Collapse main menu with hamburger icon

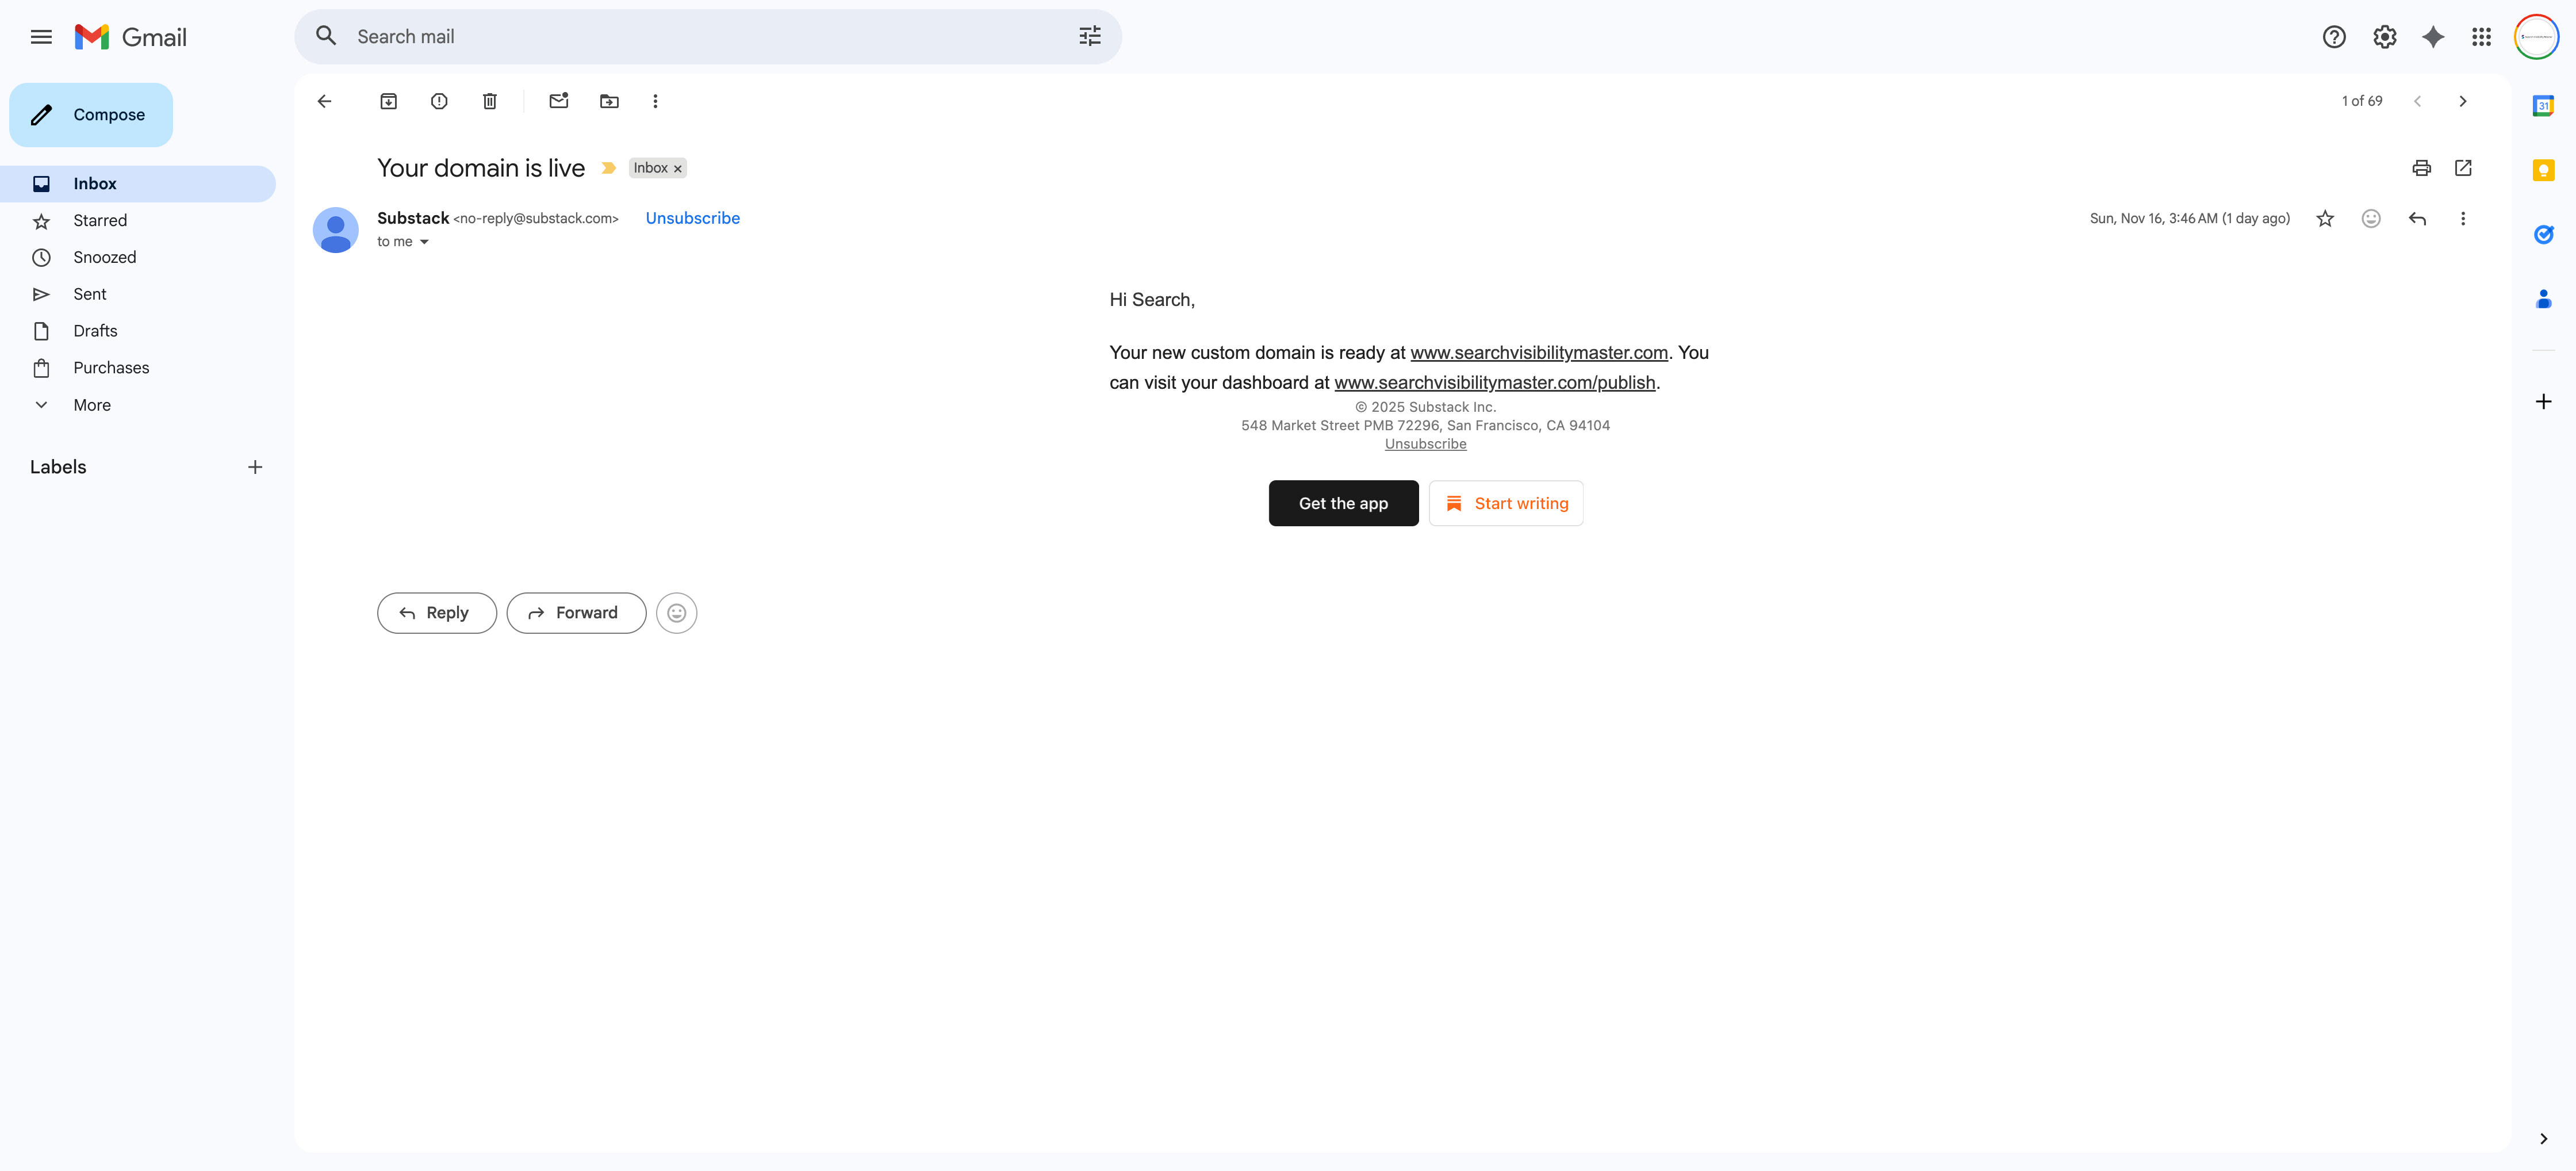pos(41,37)
